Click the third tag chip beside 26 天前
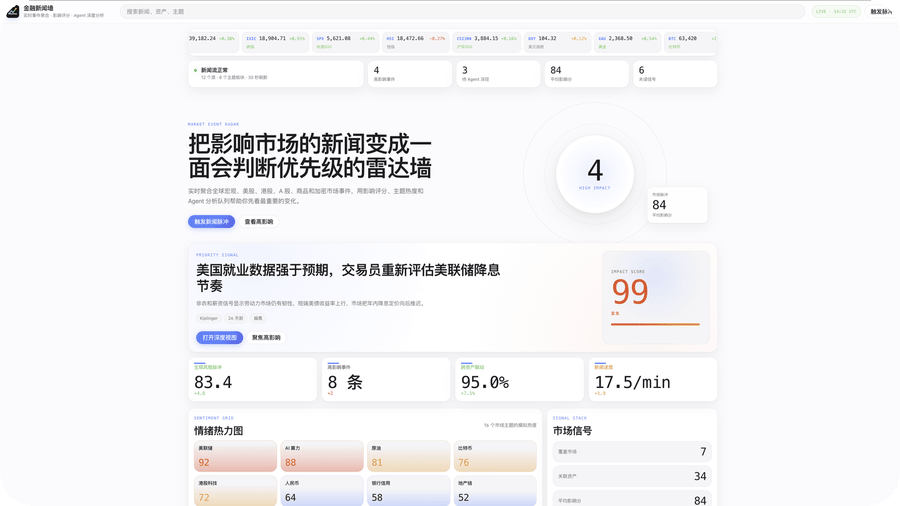900x506 pixels. pos(258,318)
